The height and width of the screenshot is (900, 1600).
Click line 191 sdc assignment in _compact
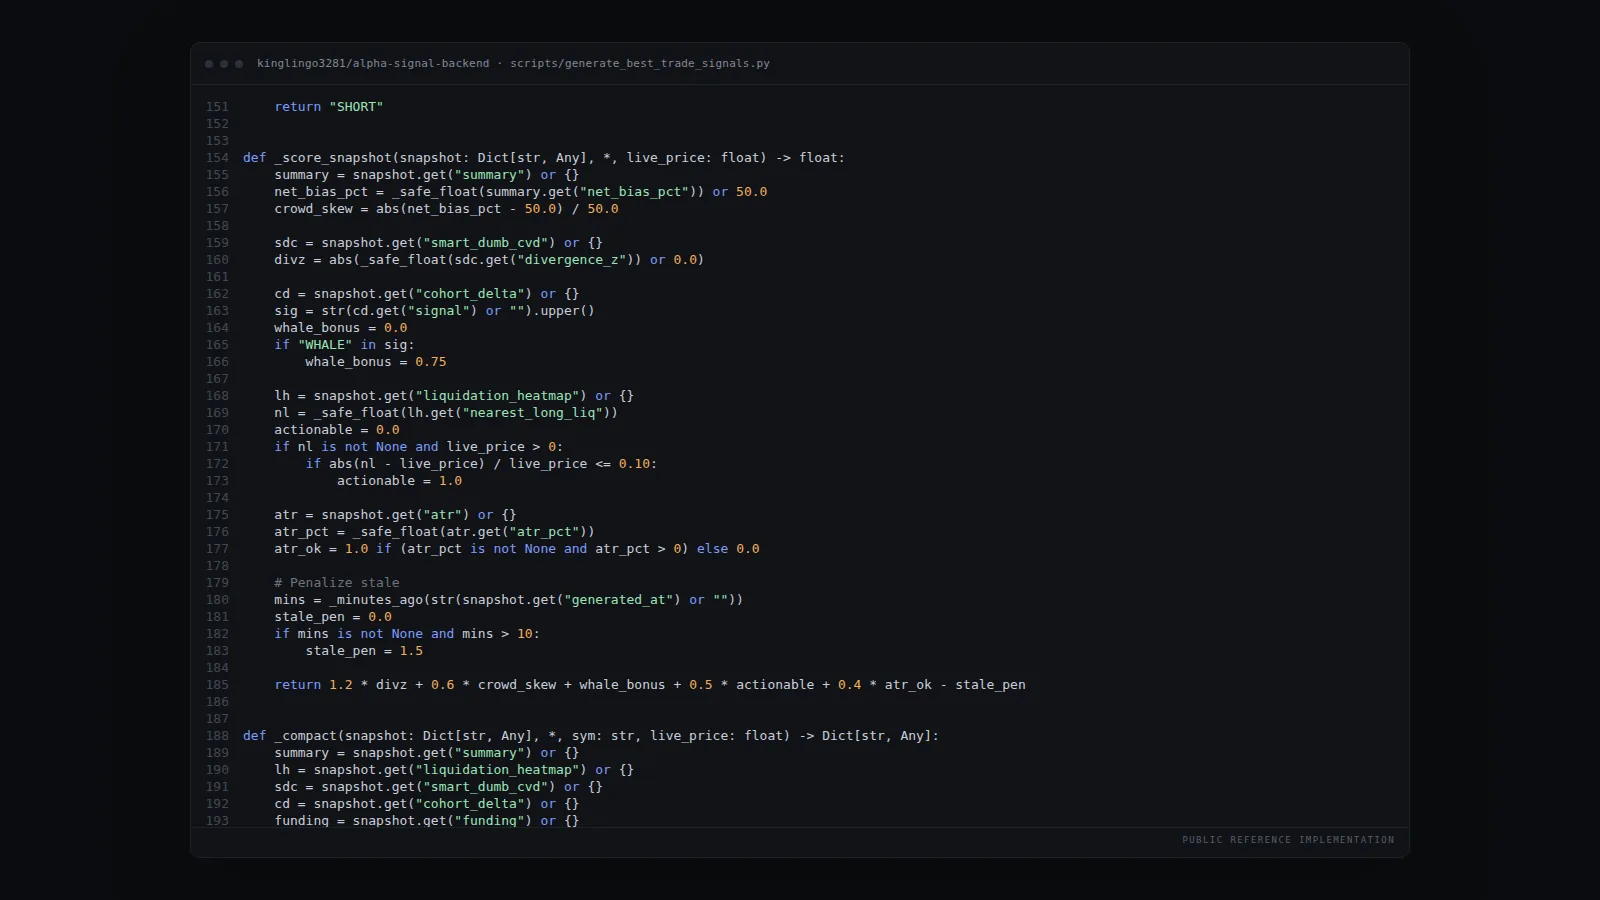pos(439,787)
